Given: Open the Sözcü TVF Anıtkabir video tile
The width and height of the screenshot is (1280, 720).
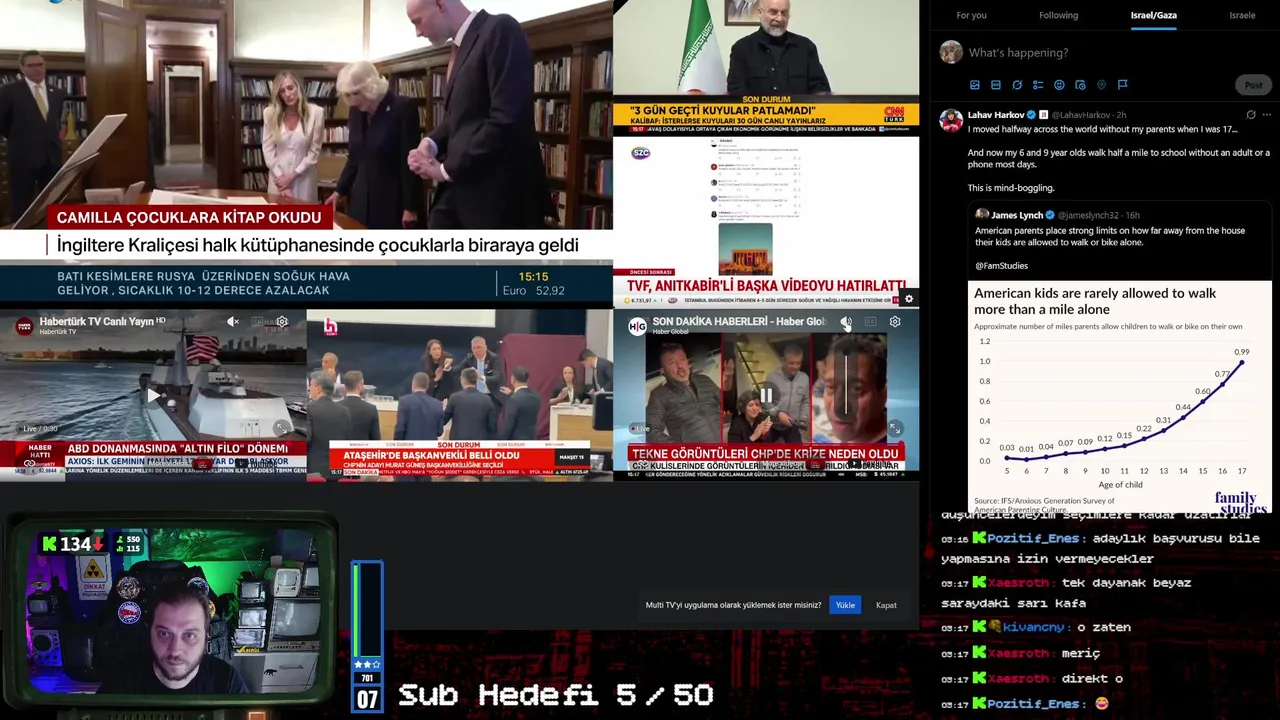Looking at the screenshot, I should [x=766, y=221].
